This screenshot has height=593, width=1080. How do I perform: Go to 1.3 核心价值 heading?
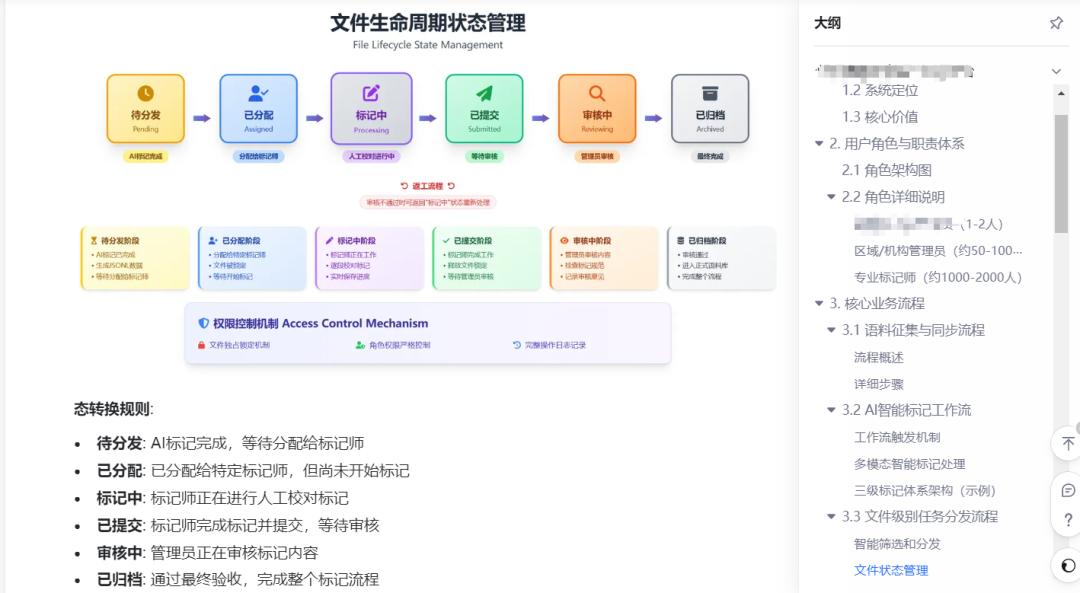tap(879, 117)
